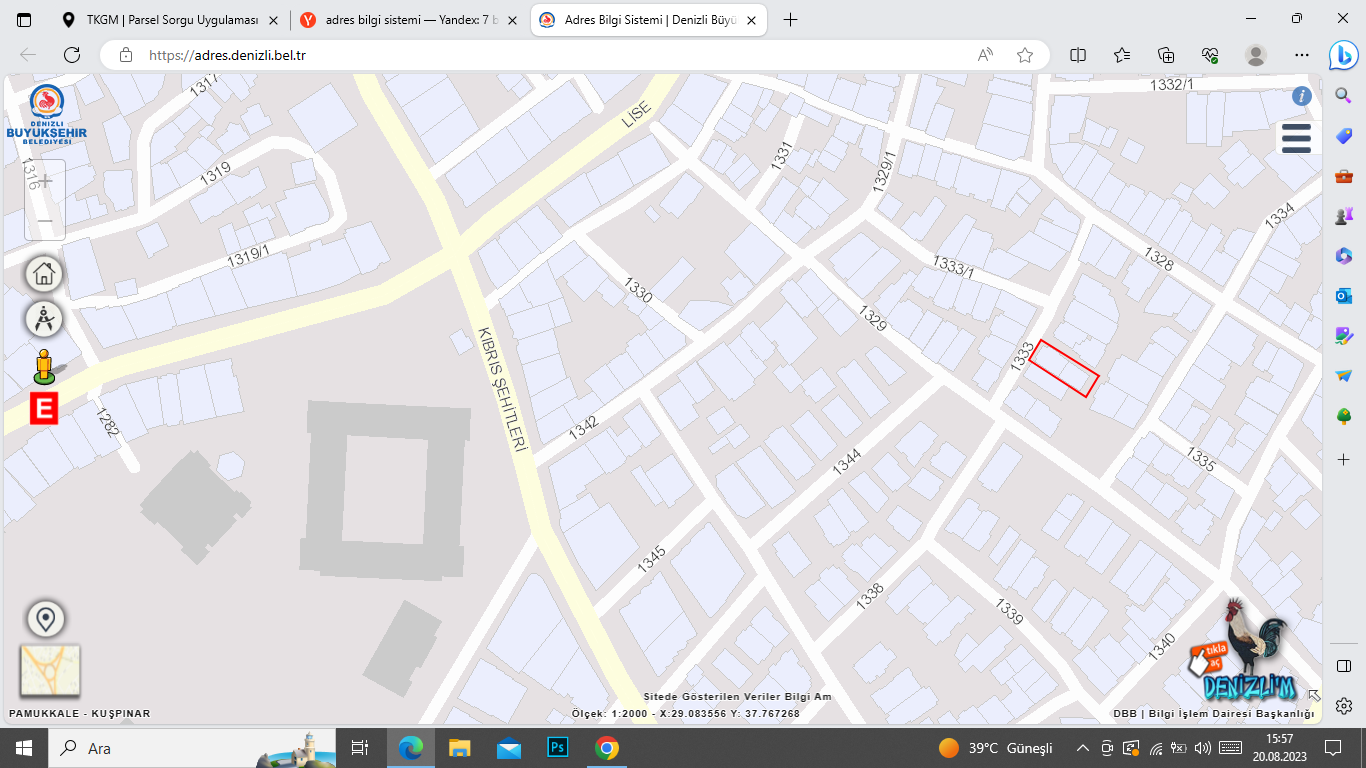Screen dimensions: 1366x768
Task: Click the Denizli Büyükşehir Belediyesi logo
Action: (46, 114)
